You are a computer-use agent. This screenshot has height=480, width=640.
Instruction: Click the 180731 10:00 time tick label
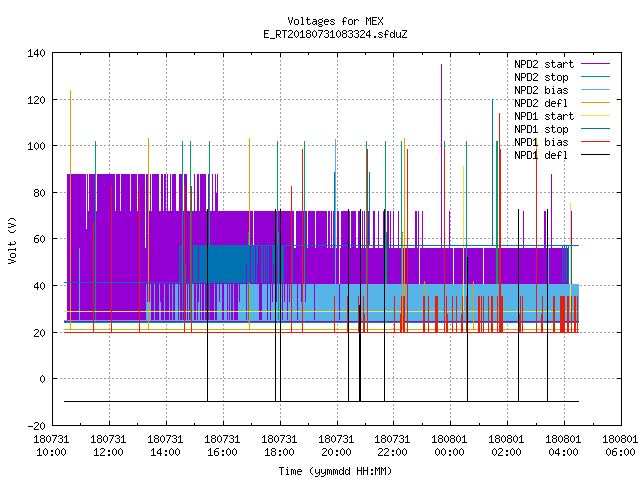[x=51, y=446]
